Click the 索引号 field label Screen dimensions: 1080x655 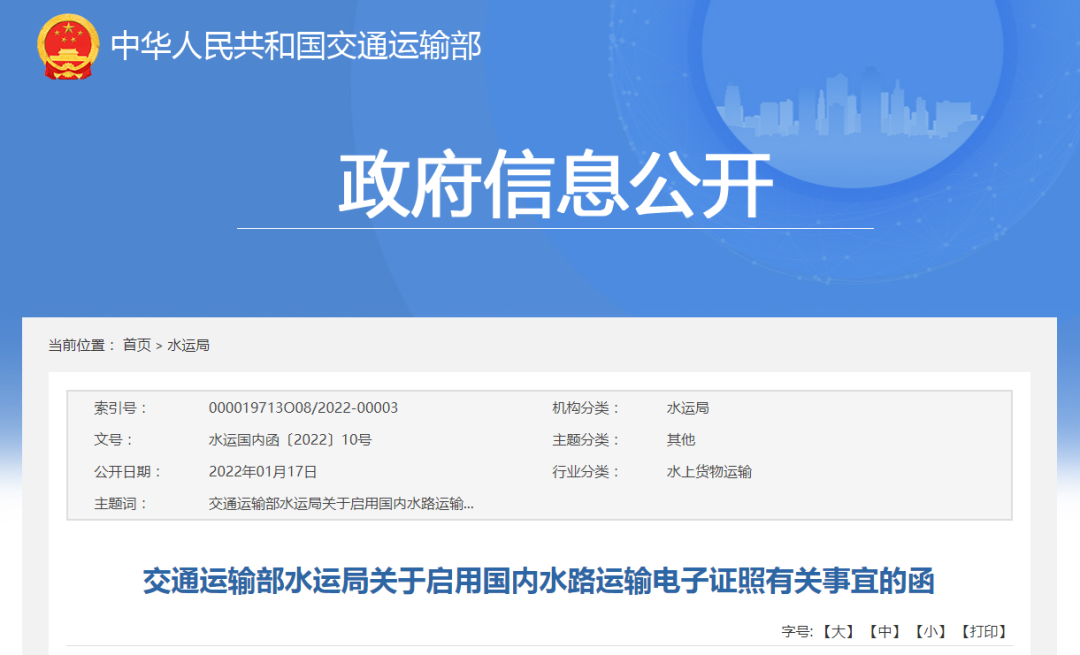pos(120,408)
